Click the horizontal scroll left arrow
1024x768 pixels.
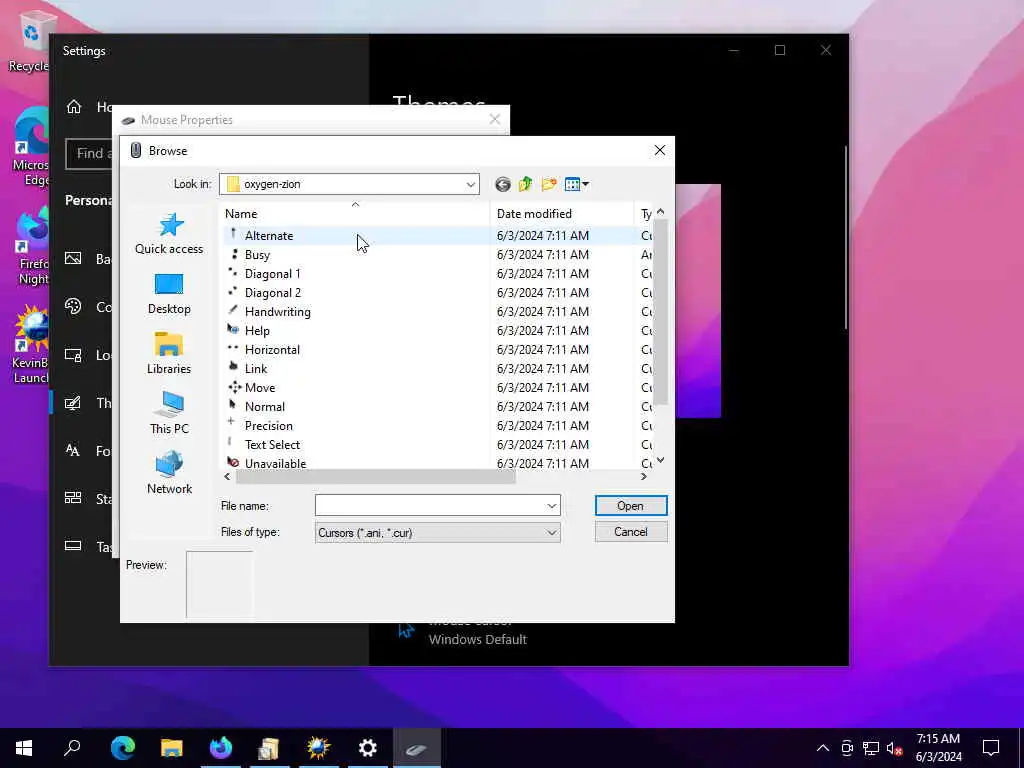227,477
